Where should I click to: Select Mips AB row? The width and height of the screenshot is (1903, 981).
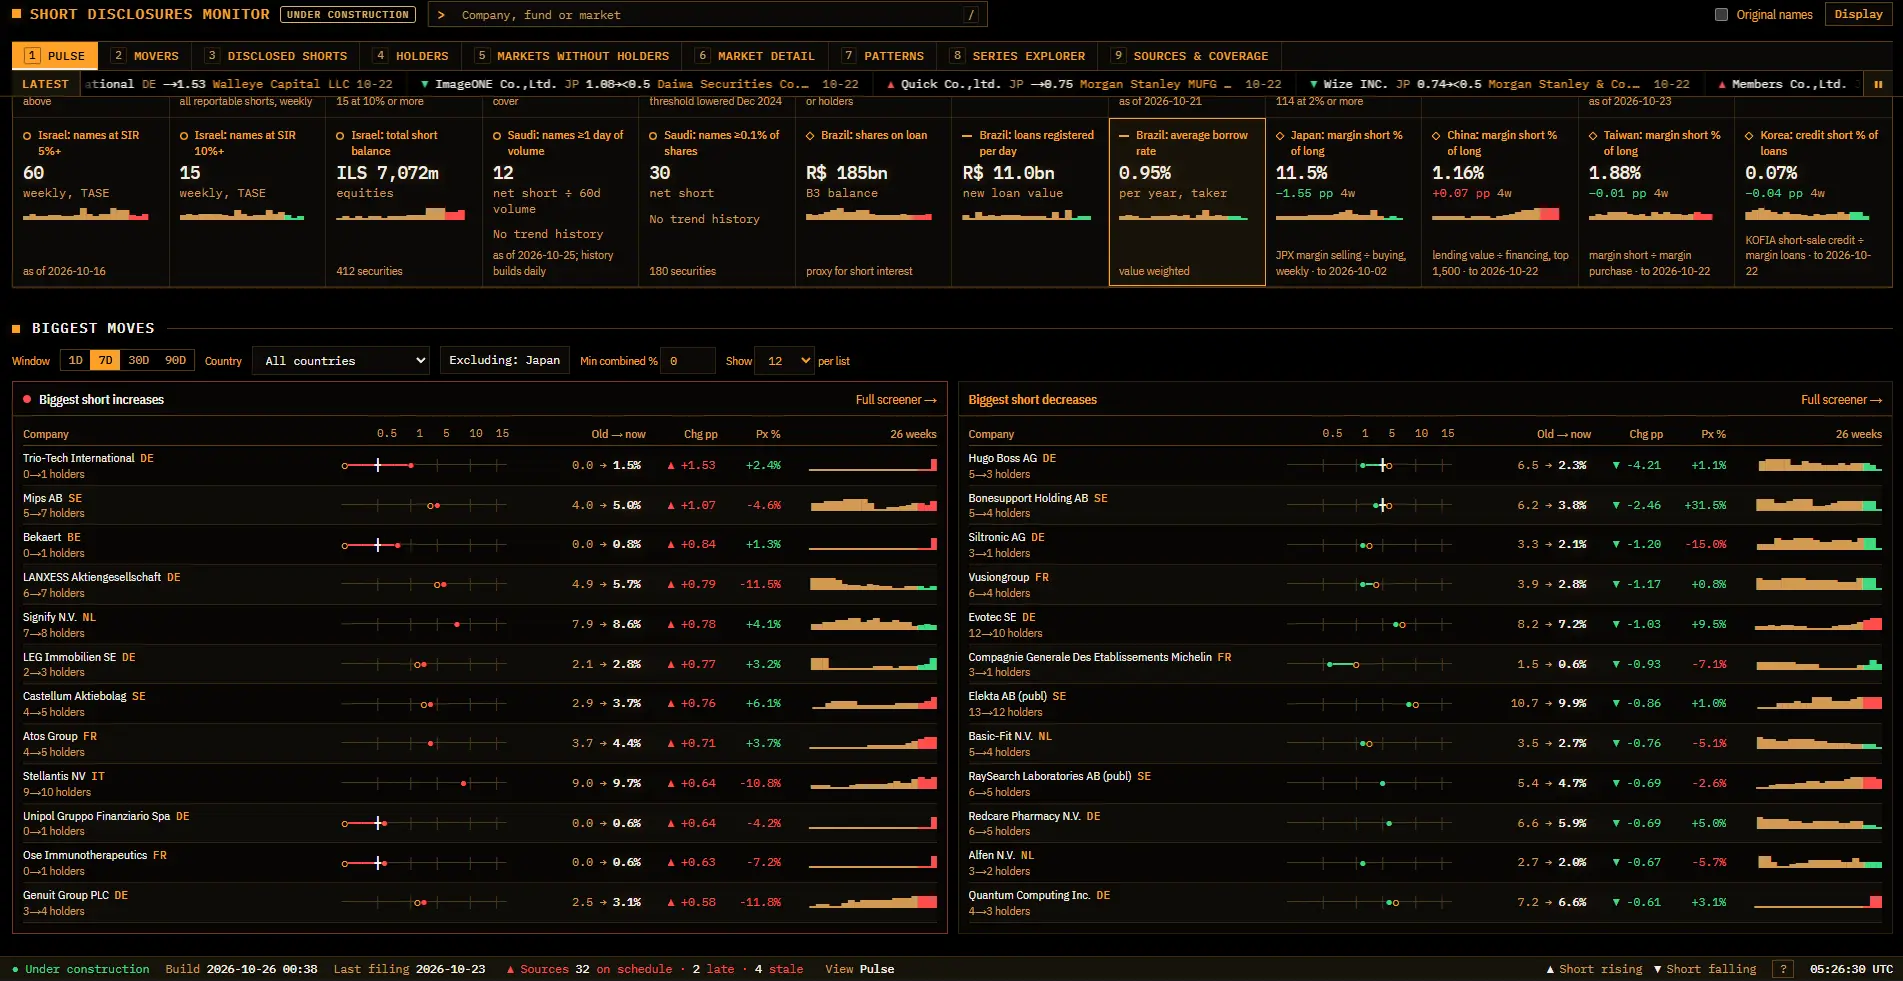coord(480,506)
